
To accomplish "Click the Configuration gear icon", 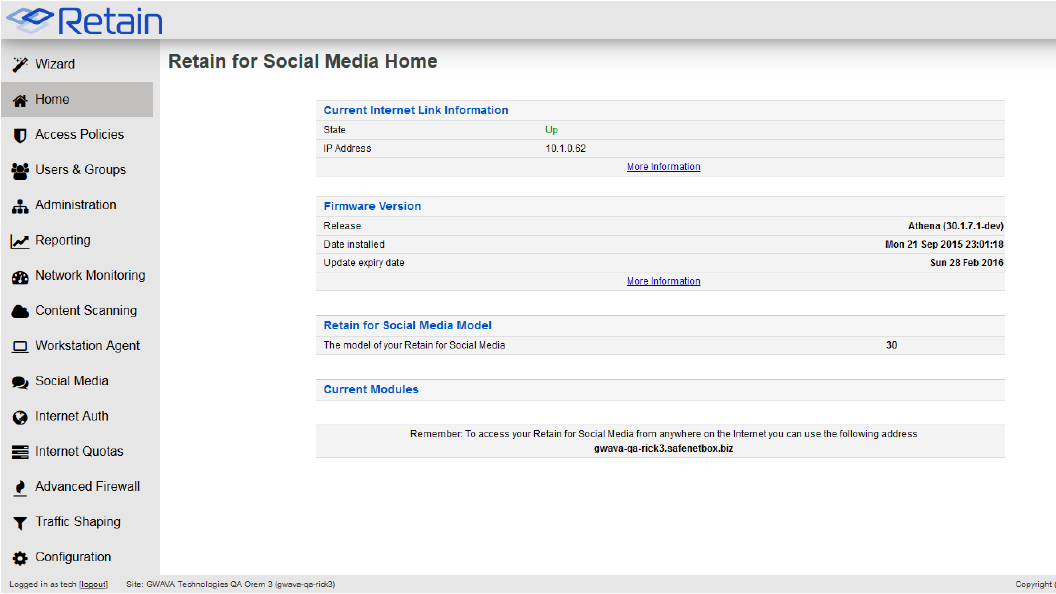I will coord(20,558).
